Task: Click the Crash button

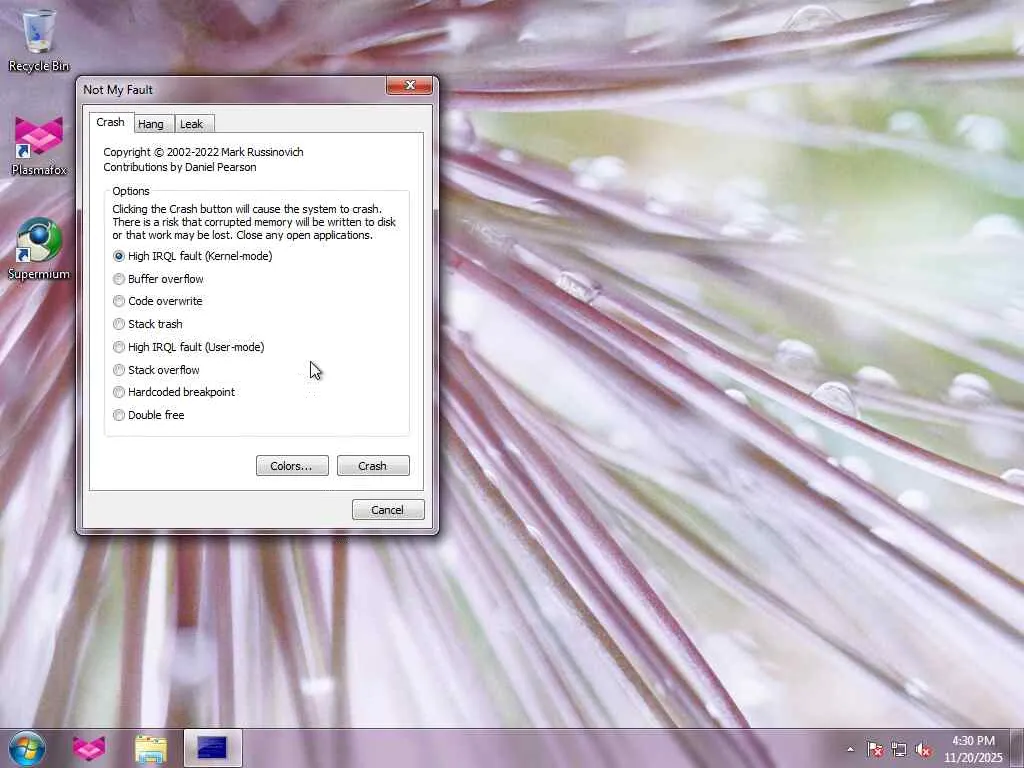Action: click(x=373, y=466)
